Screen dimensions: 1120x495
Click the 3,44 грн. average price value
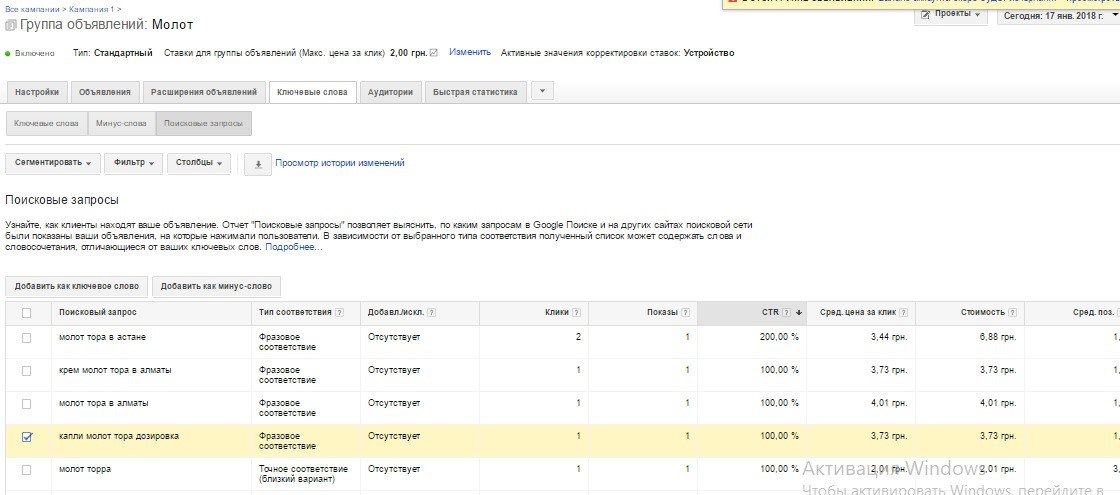(889, 337)
